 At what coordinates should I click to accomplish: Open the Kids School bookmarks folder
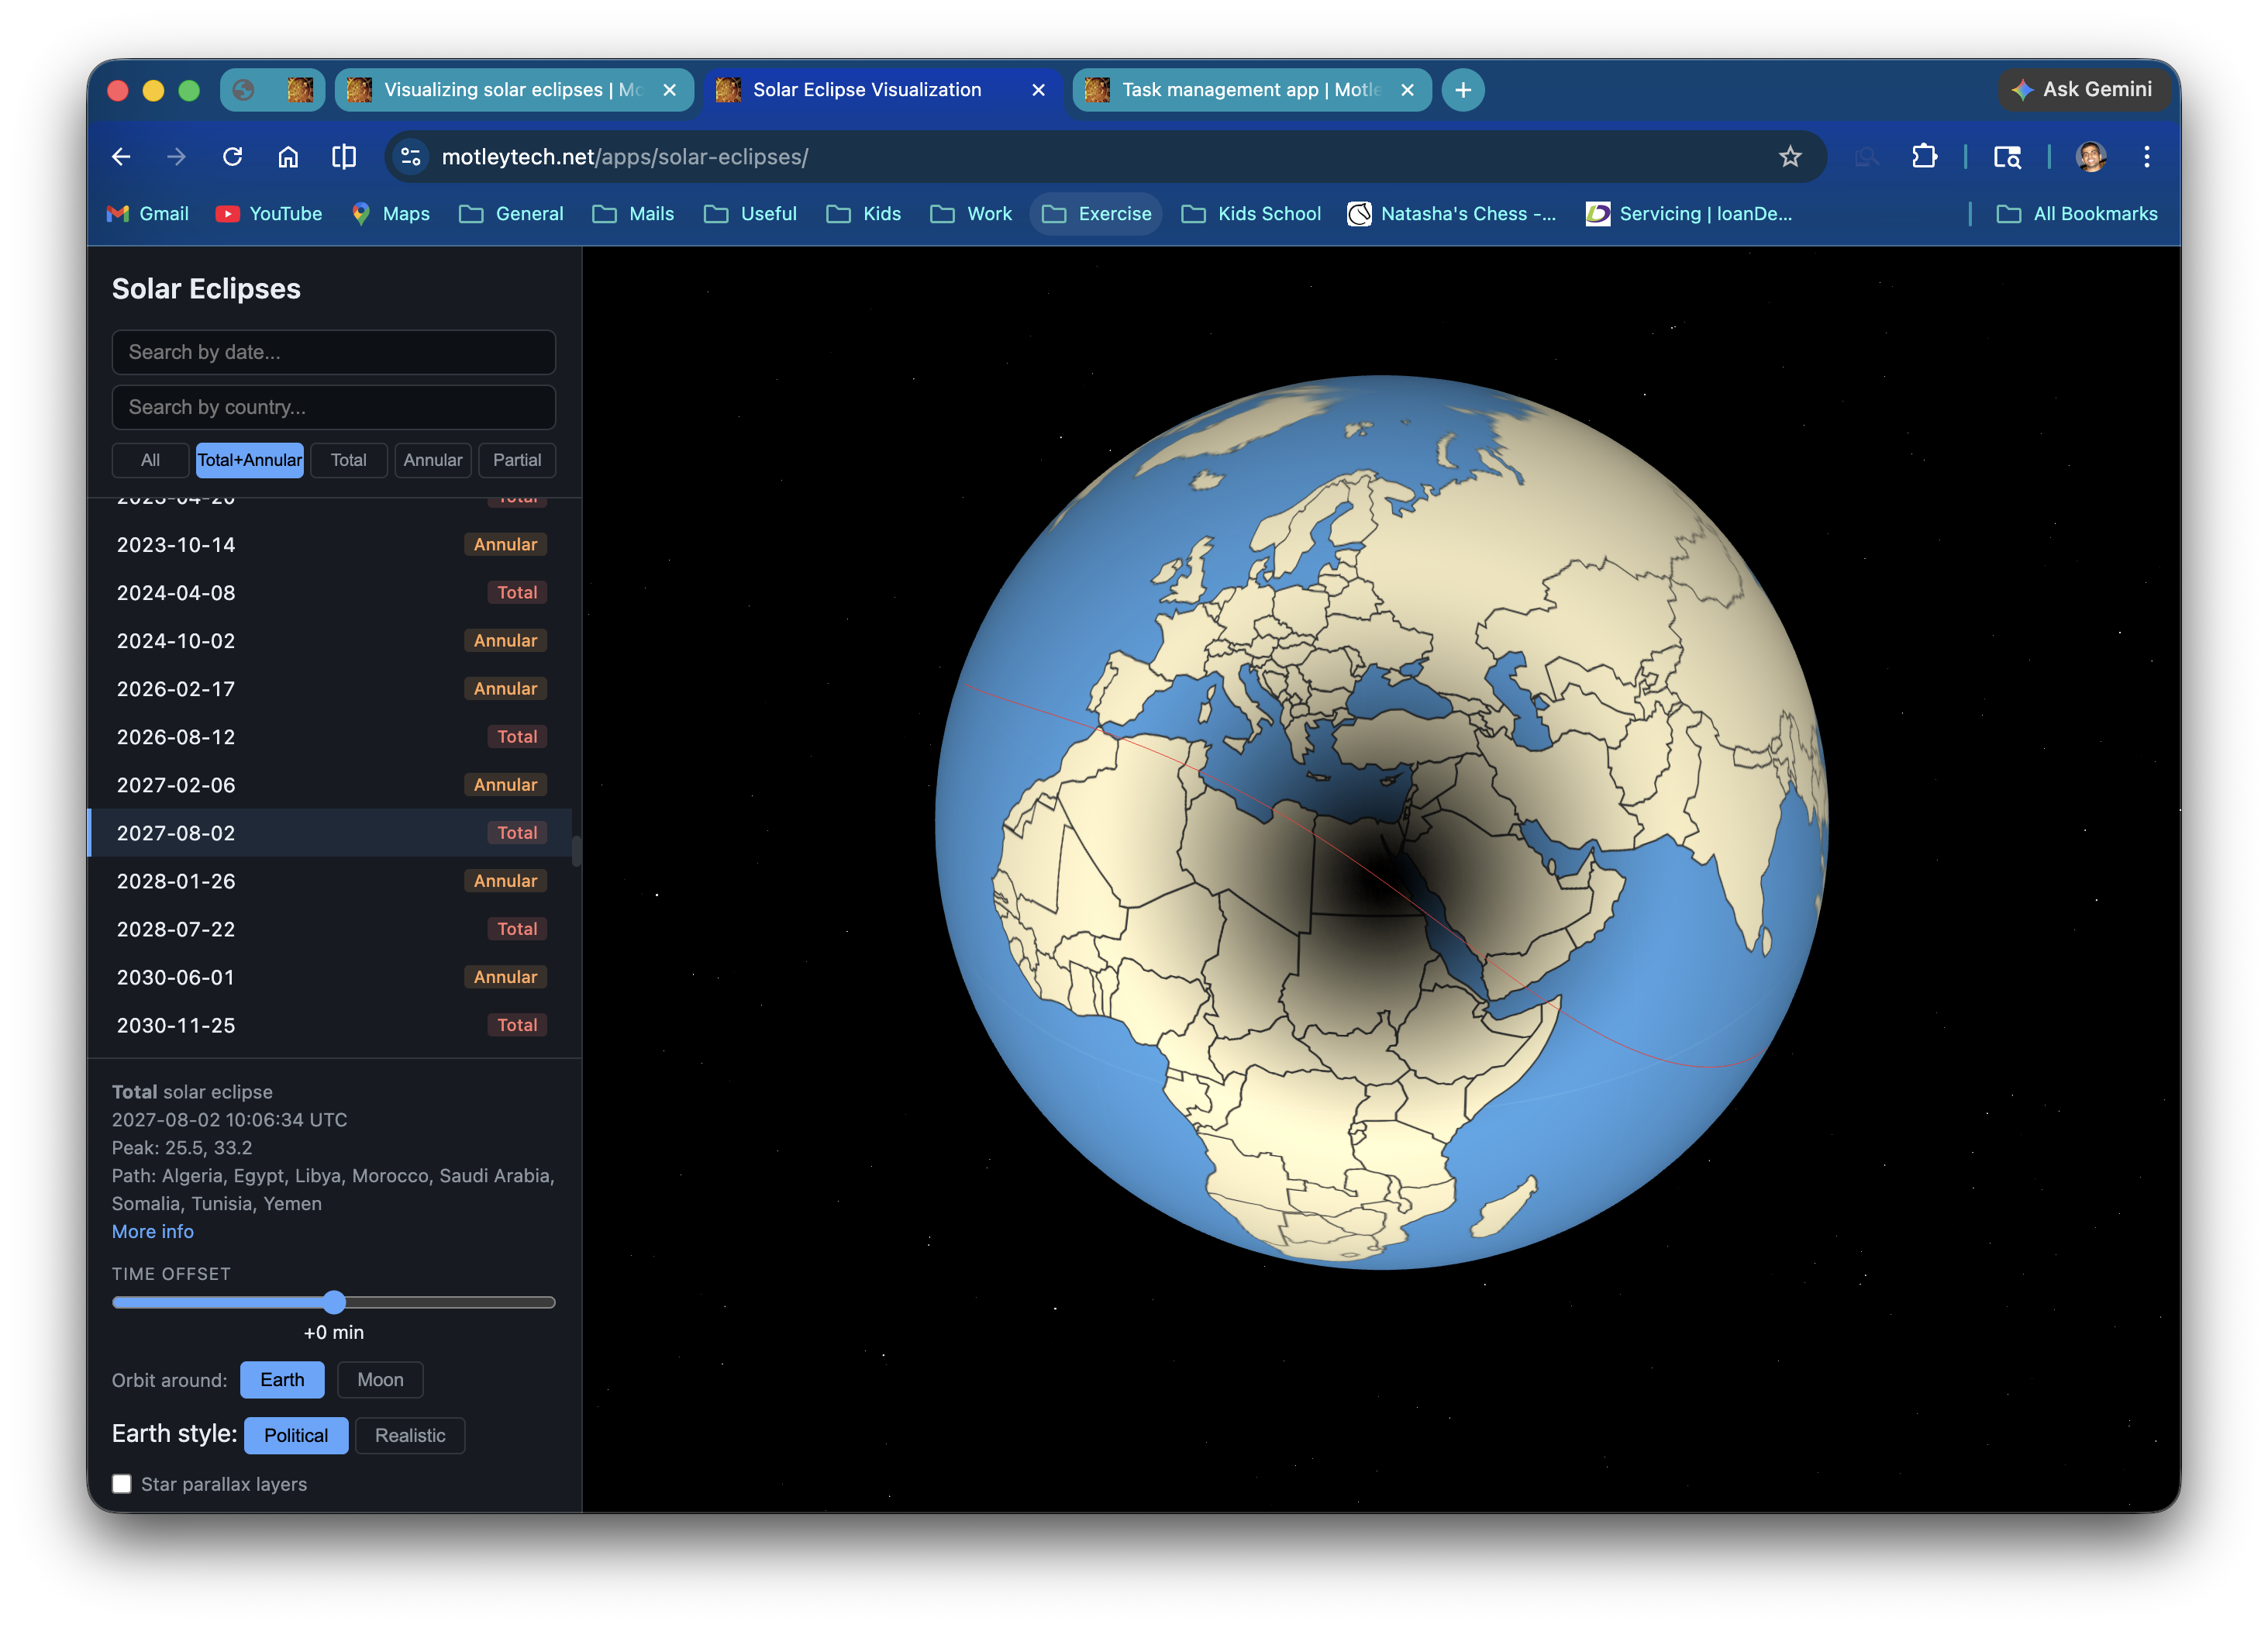click(1250, 213)
